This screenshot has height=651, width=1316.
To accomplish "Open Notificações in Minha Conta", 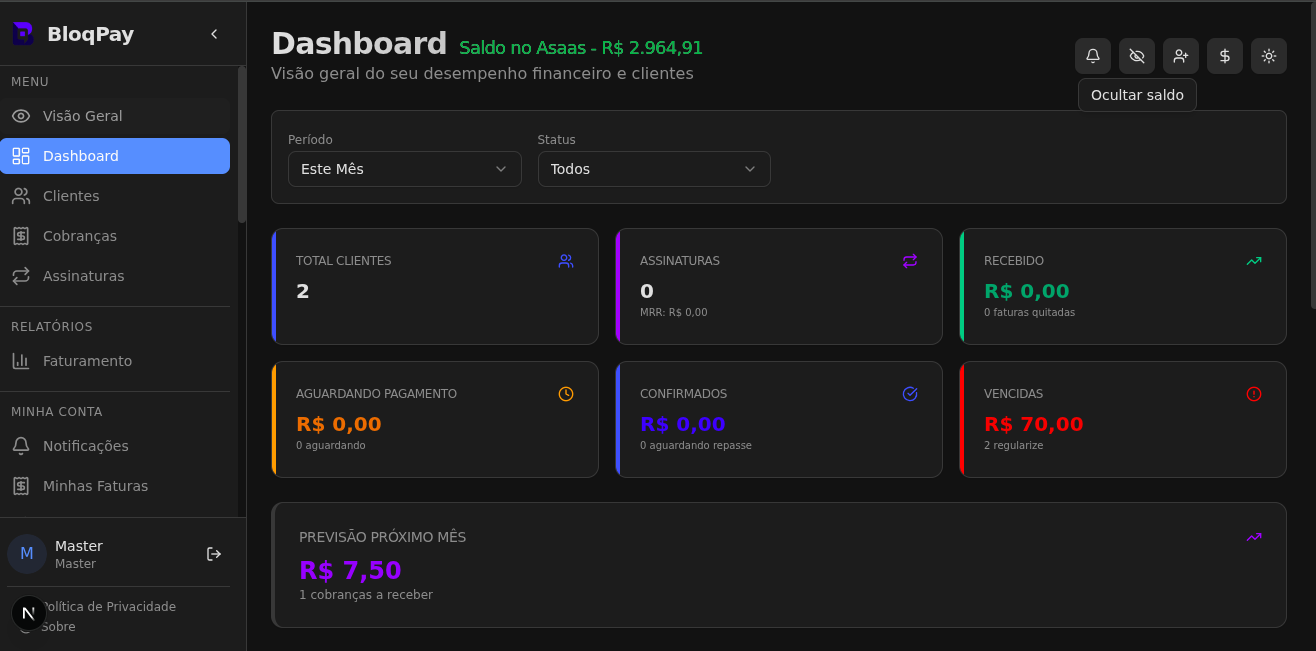I will (x=115, y=446).
